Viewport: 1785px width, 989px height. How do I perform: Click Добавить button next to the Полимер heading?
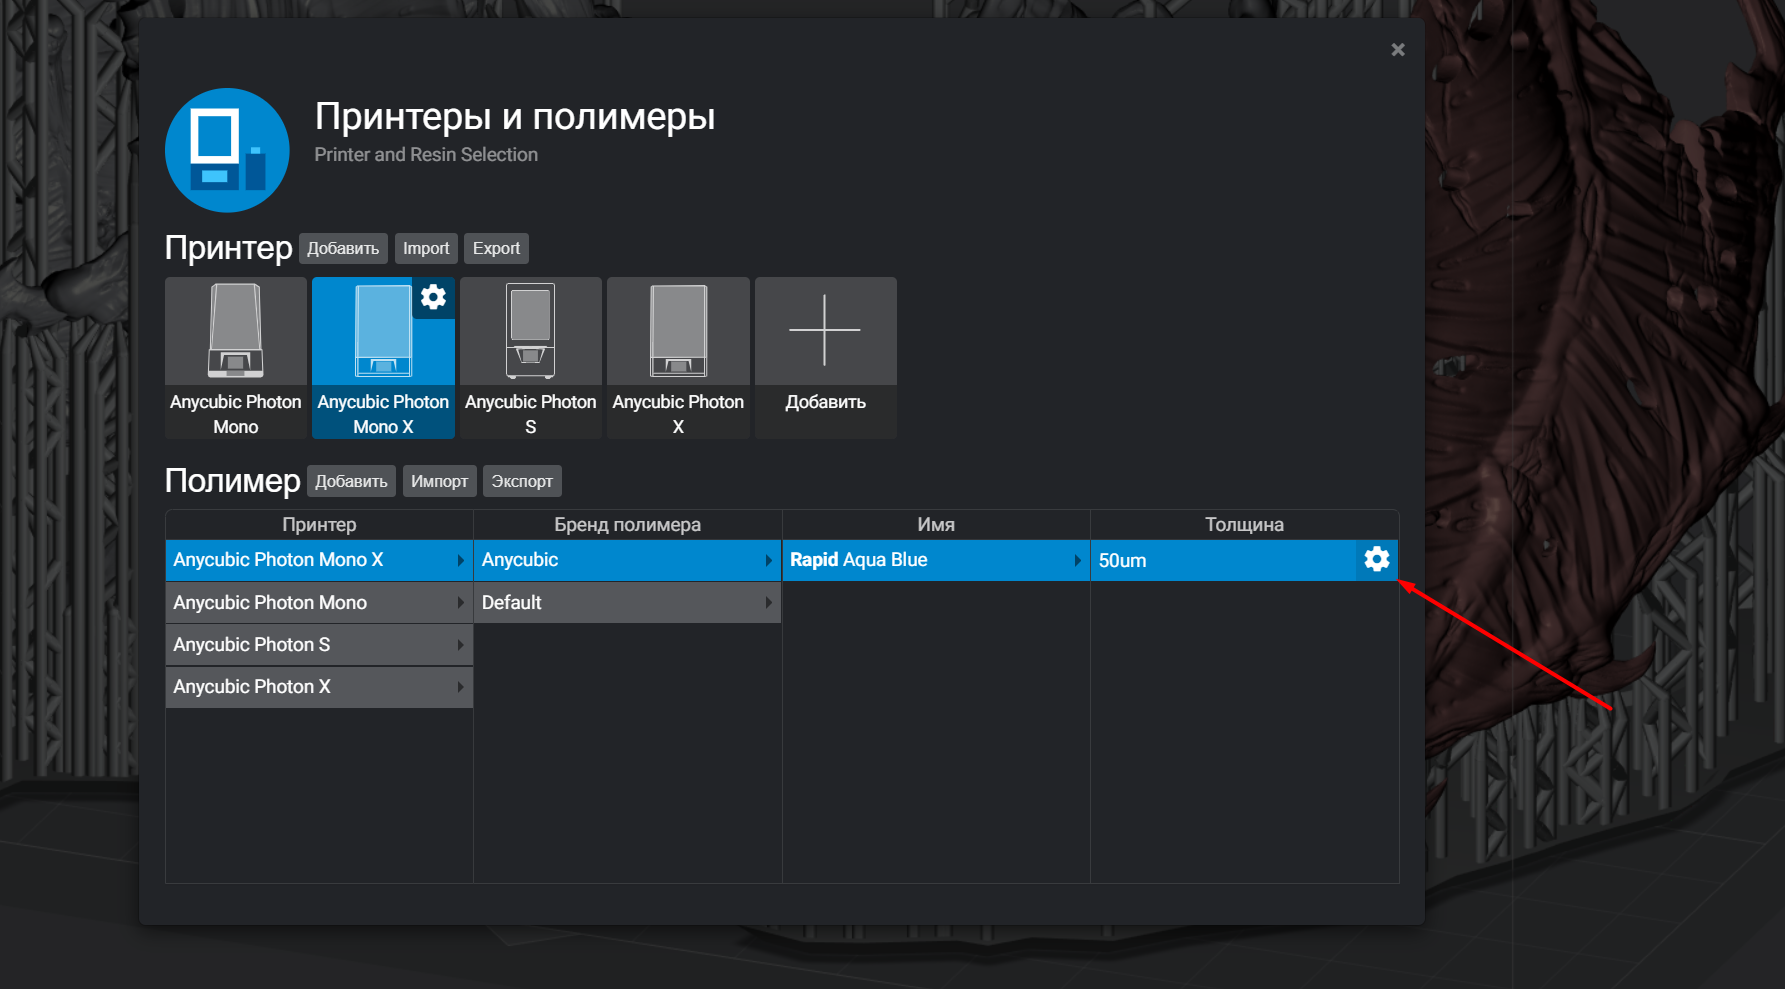(351, 481)
